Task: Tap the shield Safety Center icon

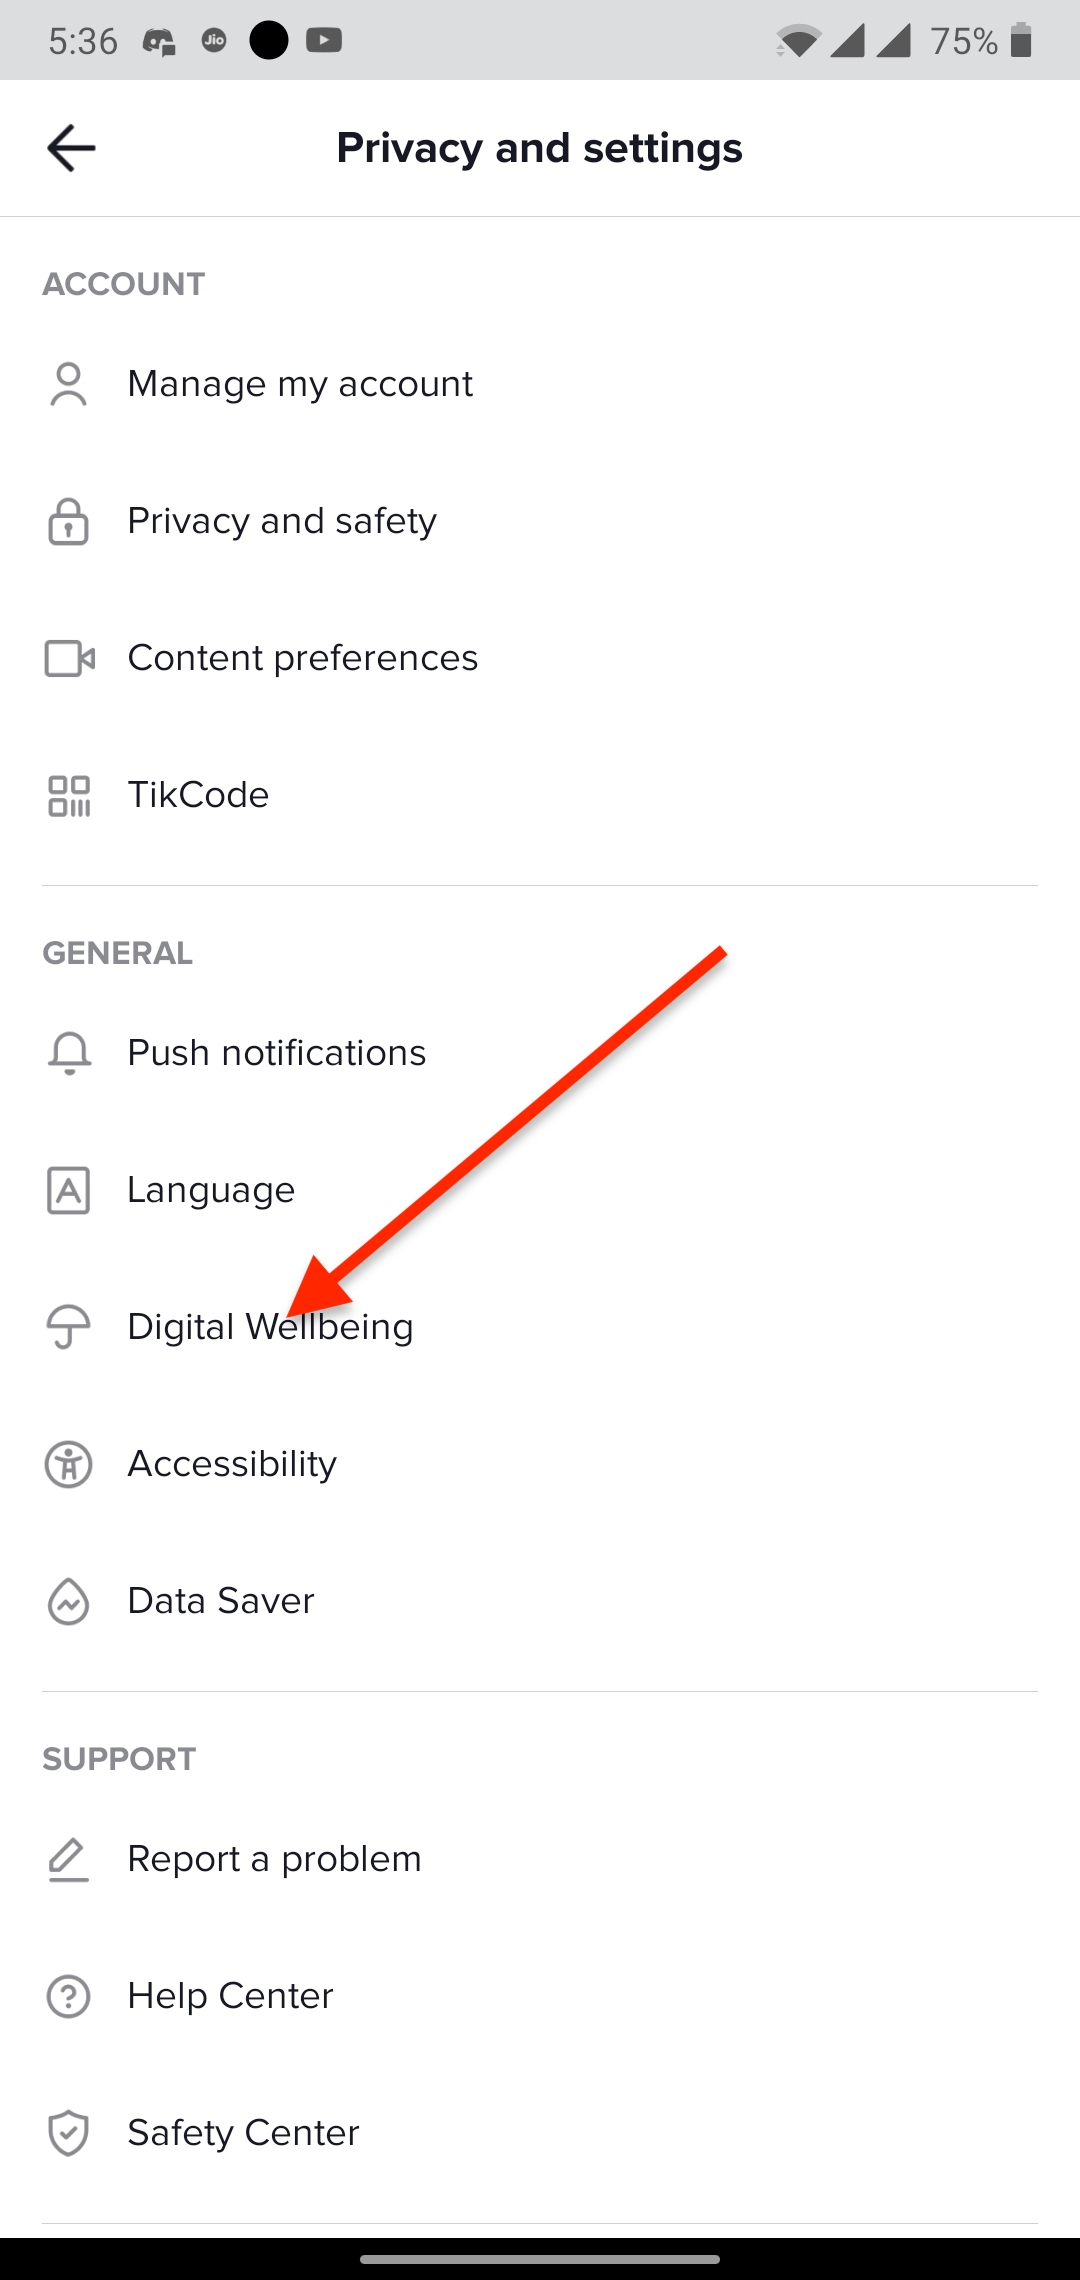Action: point(68,2133)
